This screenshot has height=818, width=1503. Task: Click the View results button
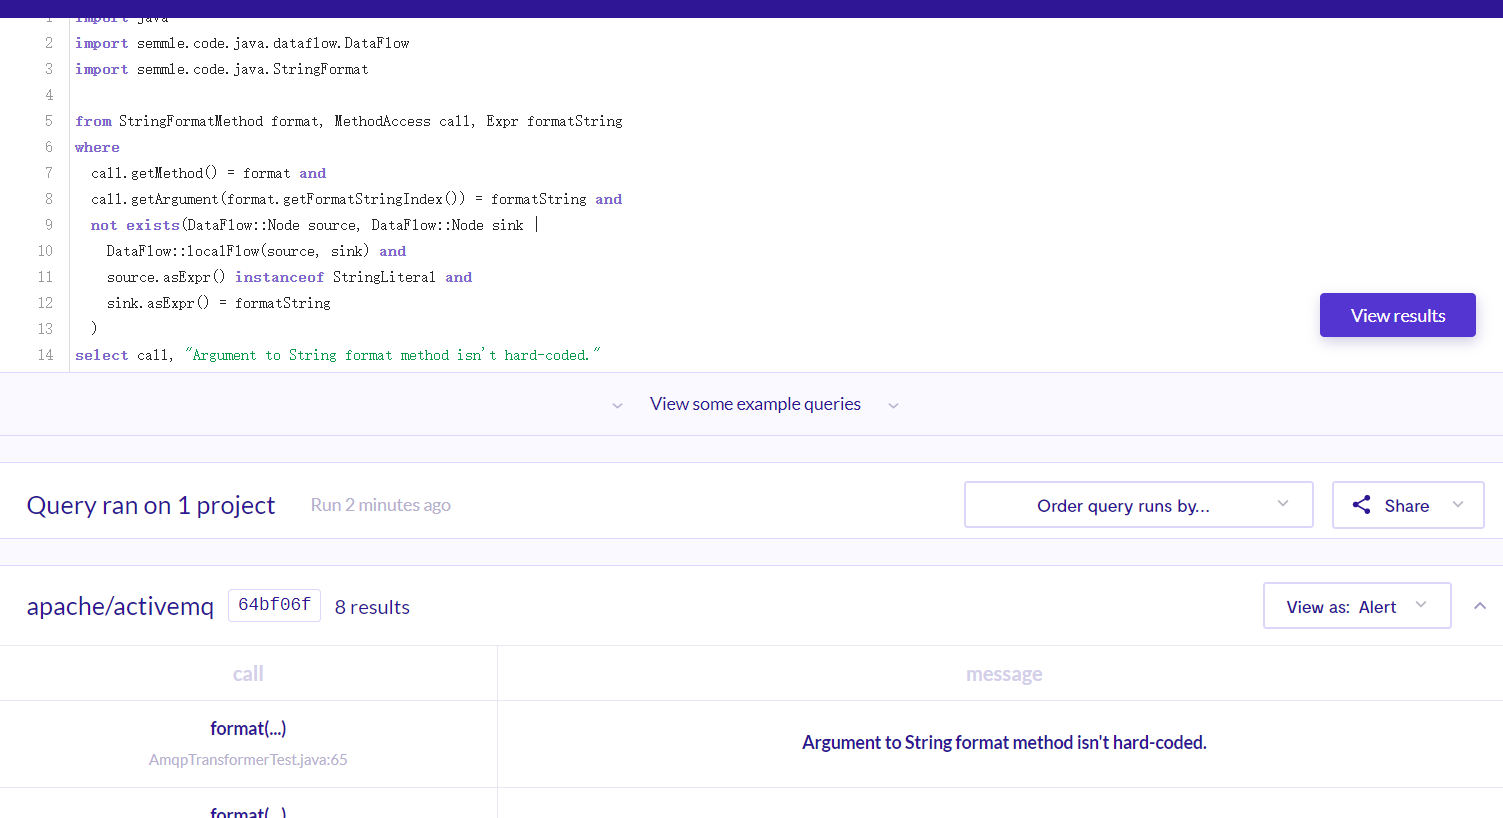[x=1397, y=315]
